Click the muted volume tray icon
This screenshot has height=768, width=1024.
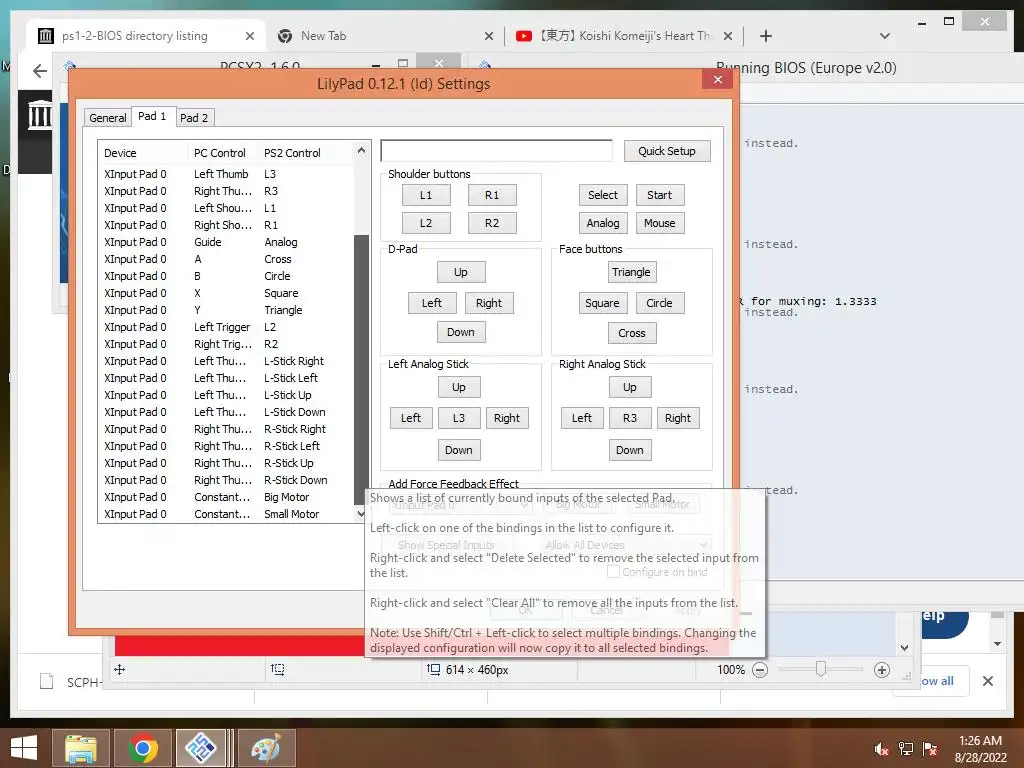[881, 749]
